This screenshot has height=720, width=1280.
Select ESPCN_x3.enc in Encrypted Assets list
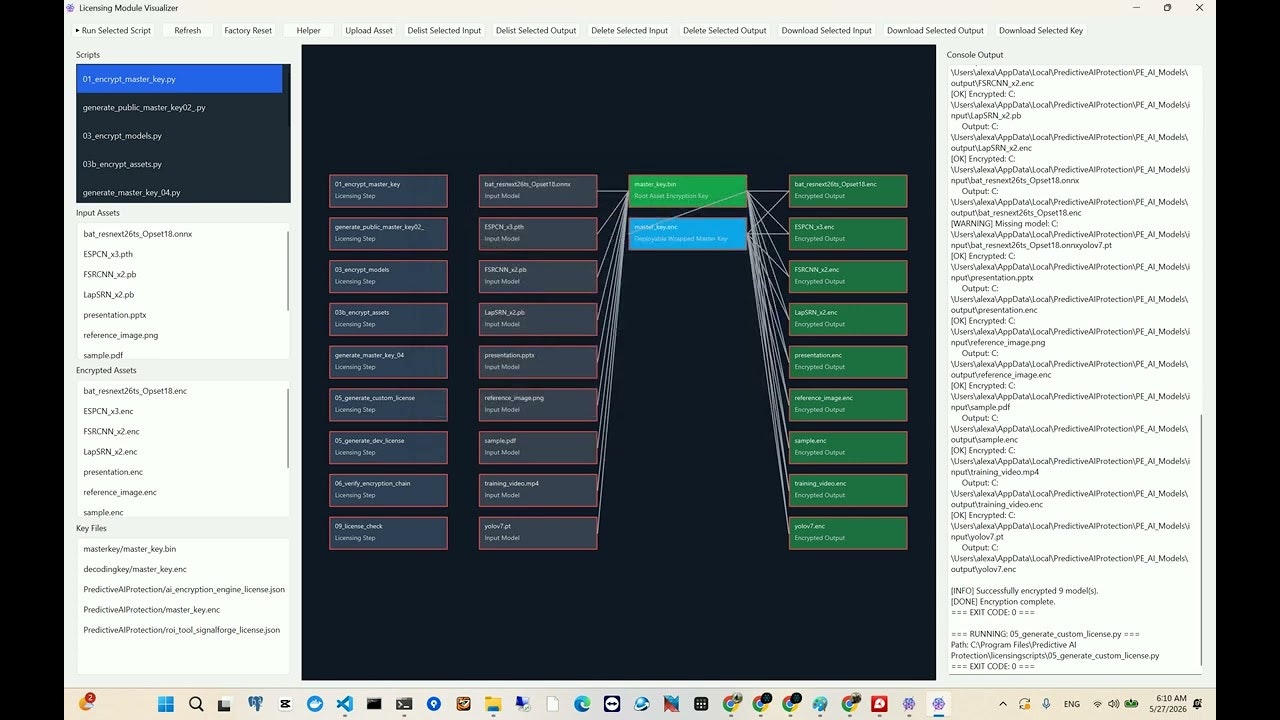tap(181, 411)
